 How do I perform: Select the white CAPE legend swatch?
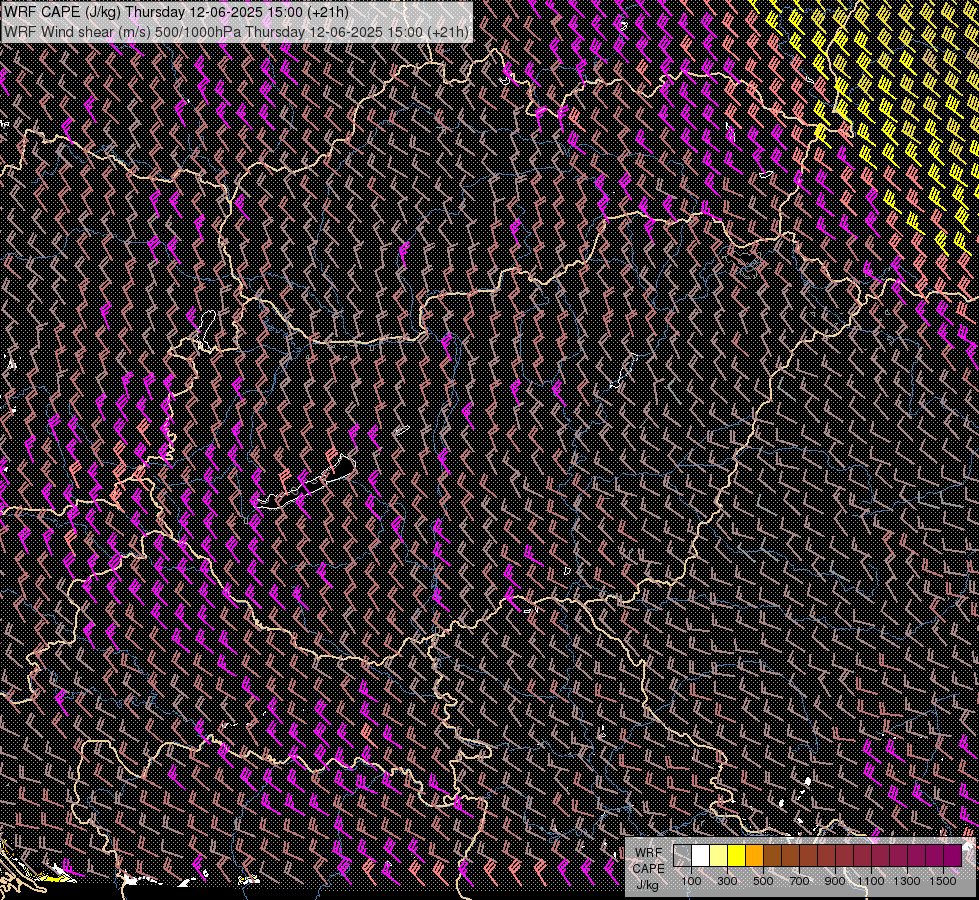click(701, 856)
